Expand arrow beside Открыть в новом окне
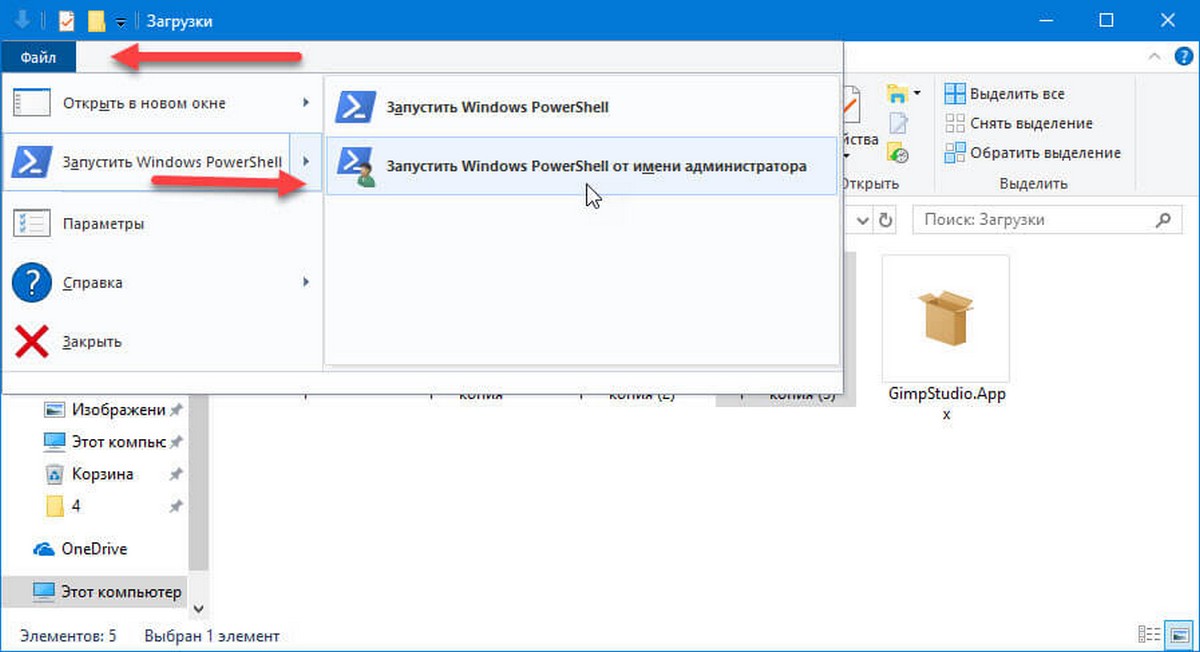 (x=305, y=103)
